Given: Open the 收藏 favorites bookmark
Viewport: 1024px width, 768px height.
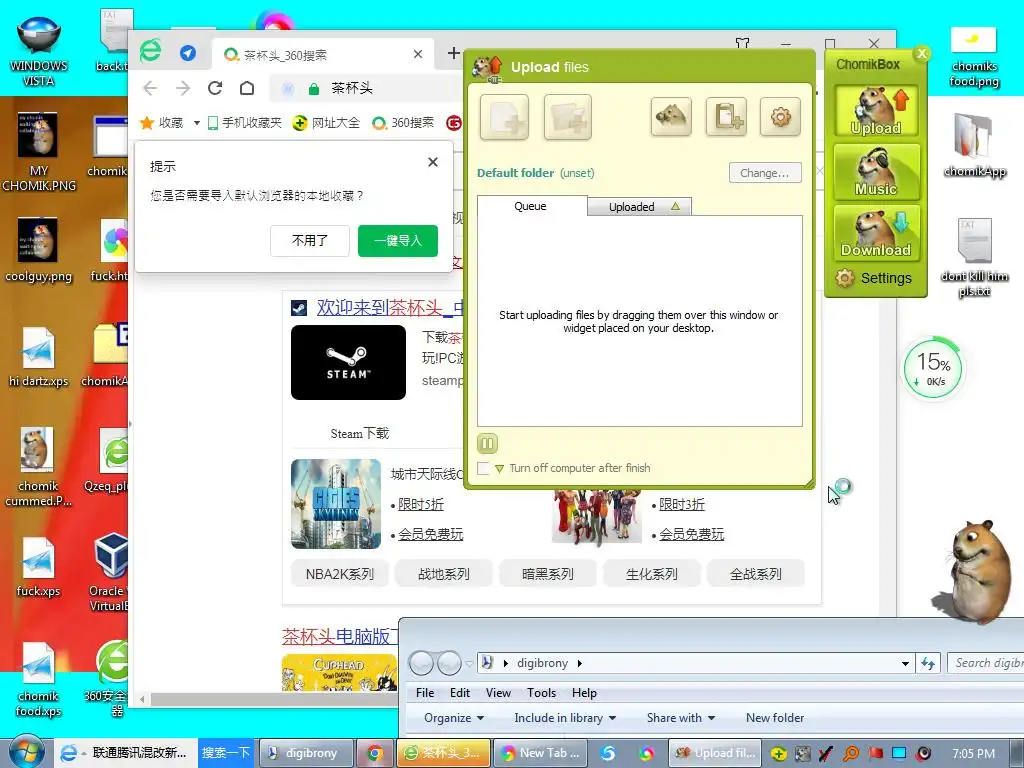Looking at the screenshot, I should pos(162,123).
